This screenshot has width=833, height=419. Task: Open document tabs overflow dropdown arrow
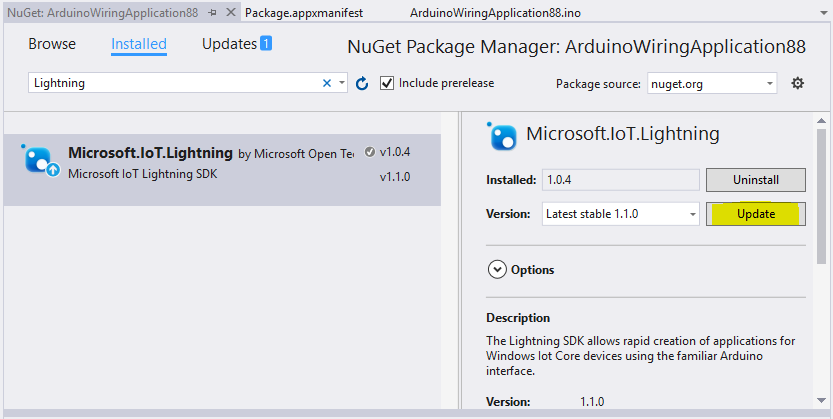824,13
